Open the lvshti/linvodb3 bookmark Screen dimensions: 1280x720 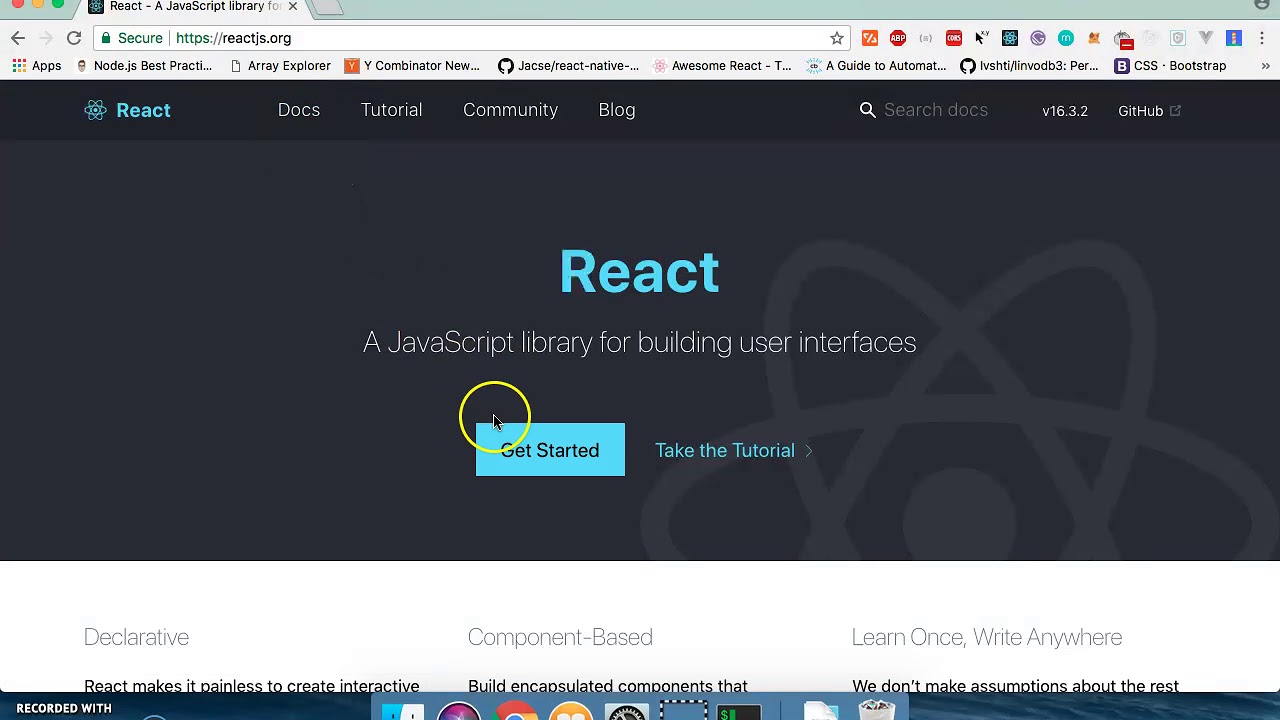click(1029, 66)
